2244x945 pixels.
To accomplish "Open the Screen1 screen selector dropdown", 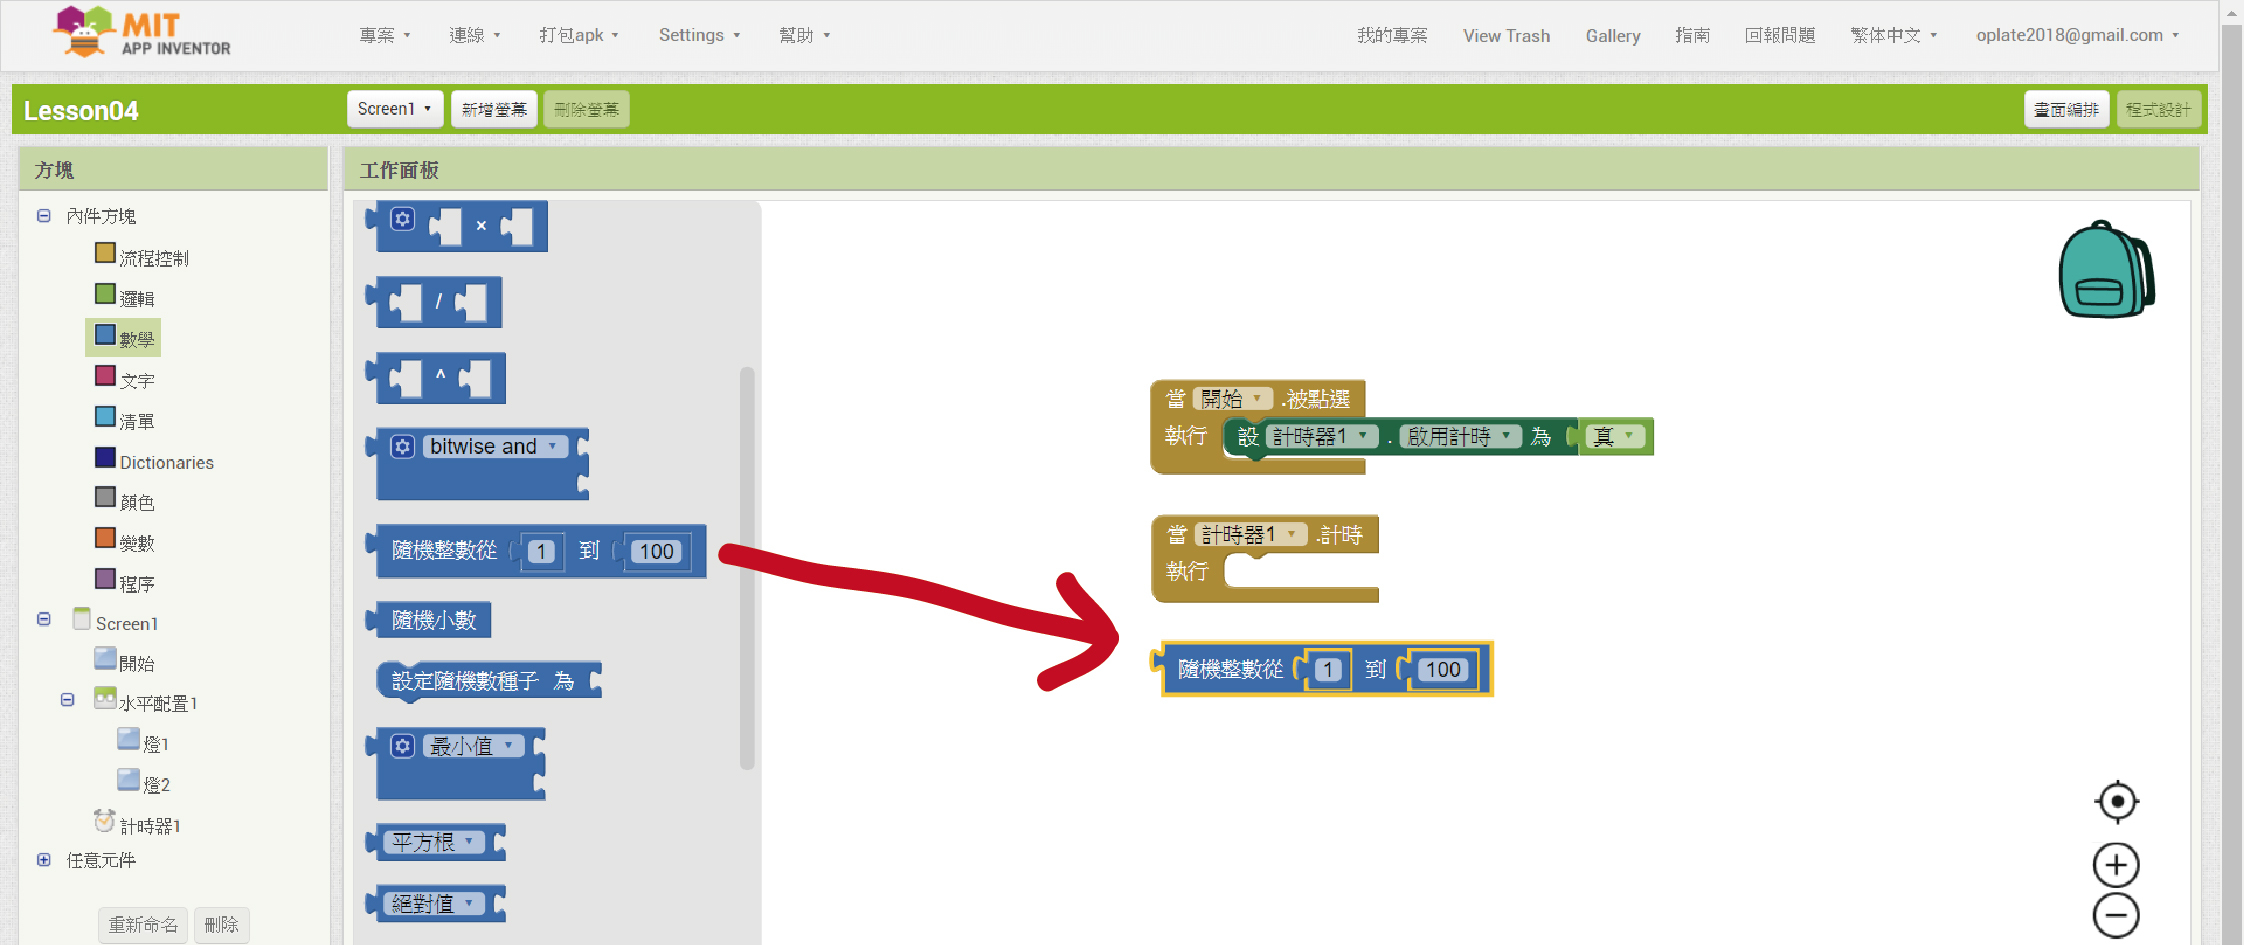I will tap(394, 109).
